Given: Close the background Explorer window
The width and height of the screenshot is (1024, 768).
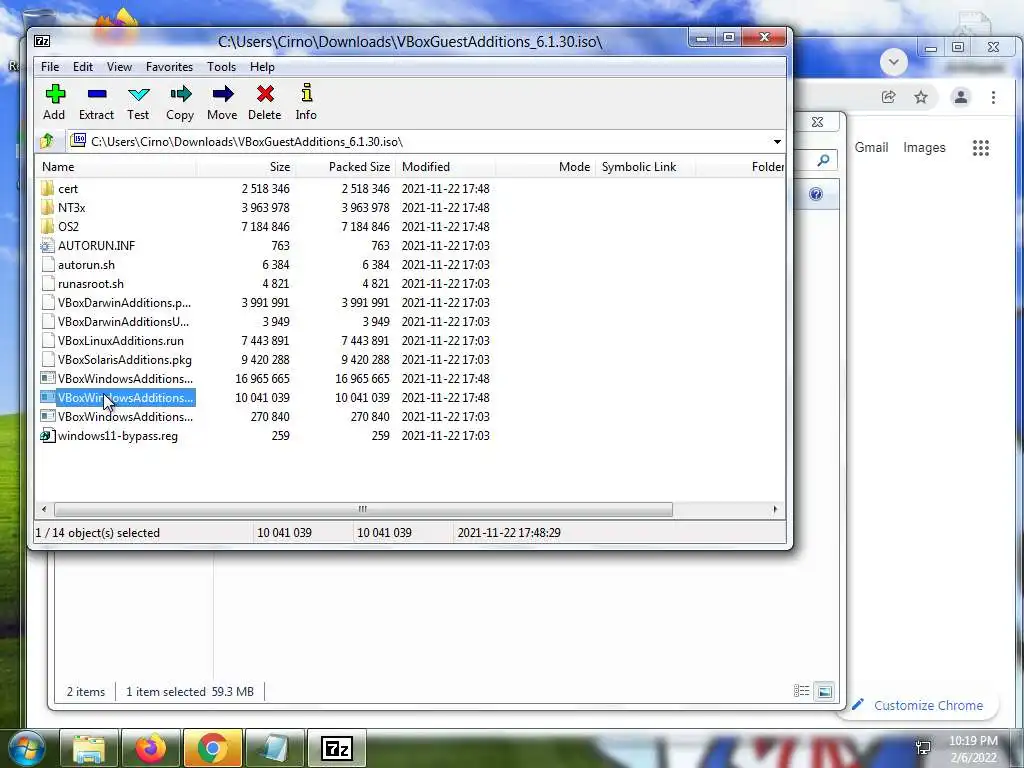Looking at the screenshot, I should (817, 122).
